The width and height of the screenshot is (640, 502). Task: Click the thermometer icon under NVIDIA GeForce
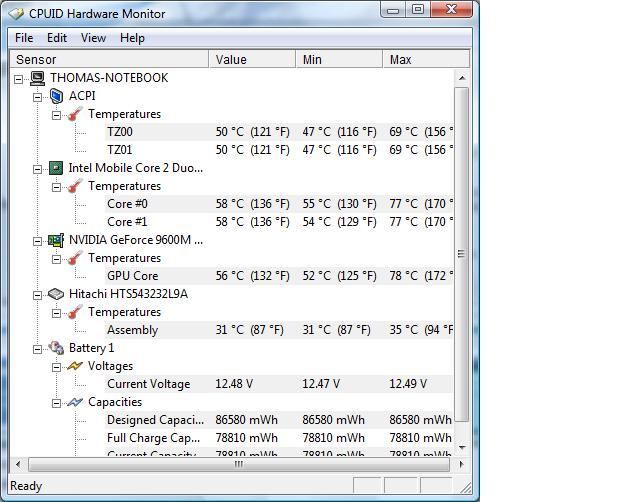(75, 258)
